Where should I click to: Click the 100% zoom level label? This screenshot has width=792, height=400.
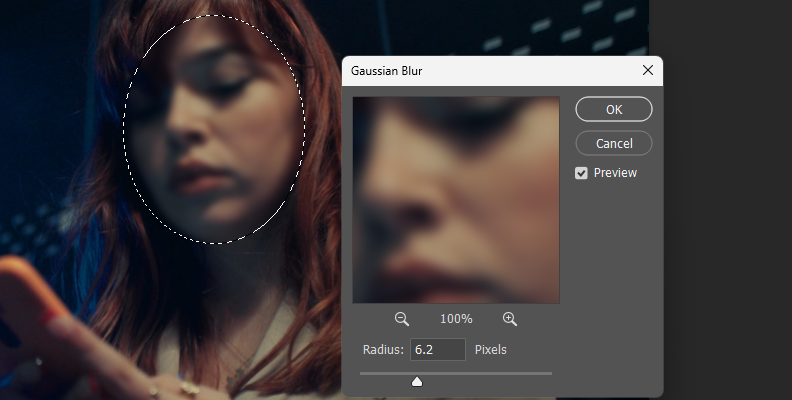tap(456, 319)
